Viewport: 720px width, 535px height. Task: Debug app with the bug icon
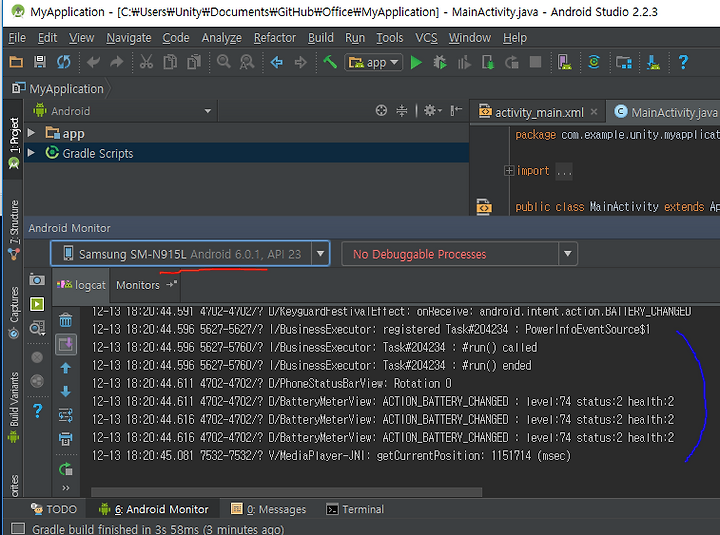click(440, 62)
